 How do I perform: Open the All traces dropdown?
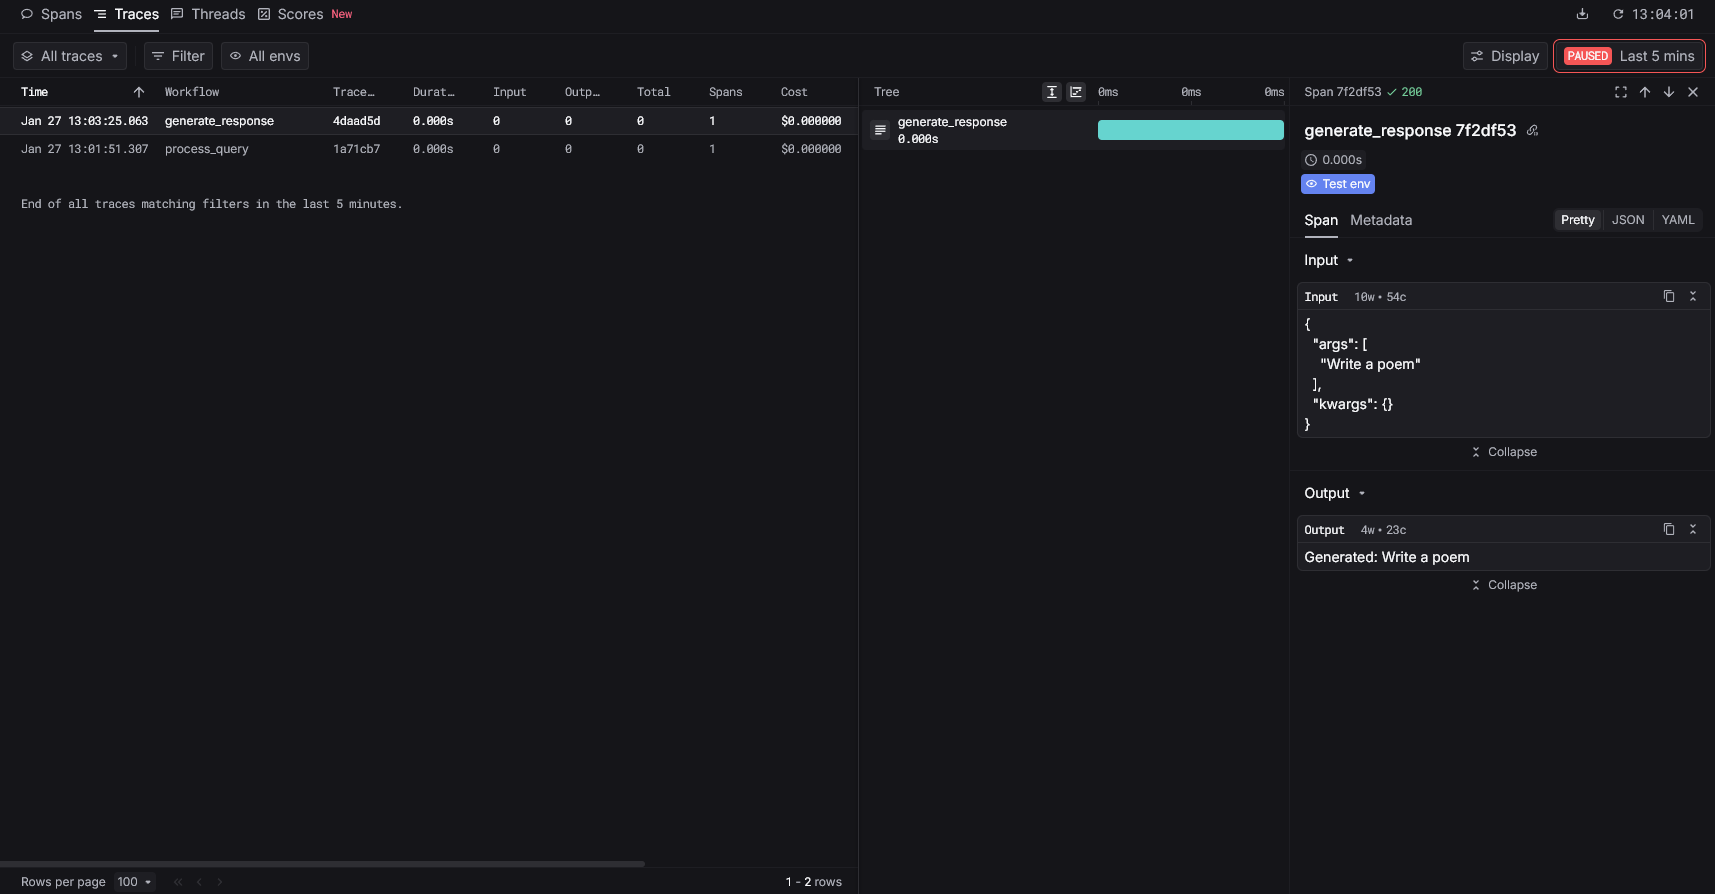(70, 56)
